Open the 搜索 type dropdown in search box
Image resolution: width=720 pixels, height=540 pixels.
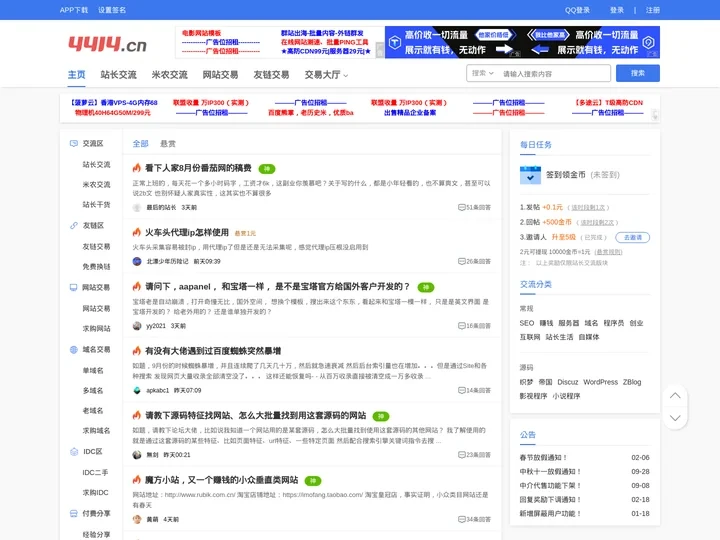click(483, 73)
